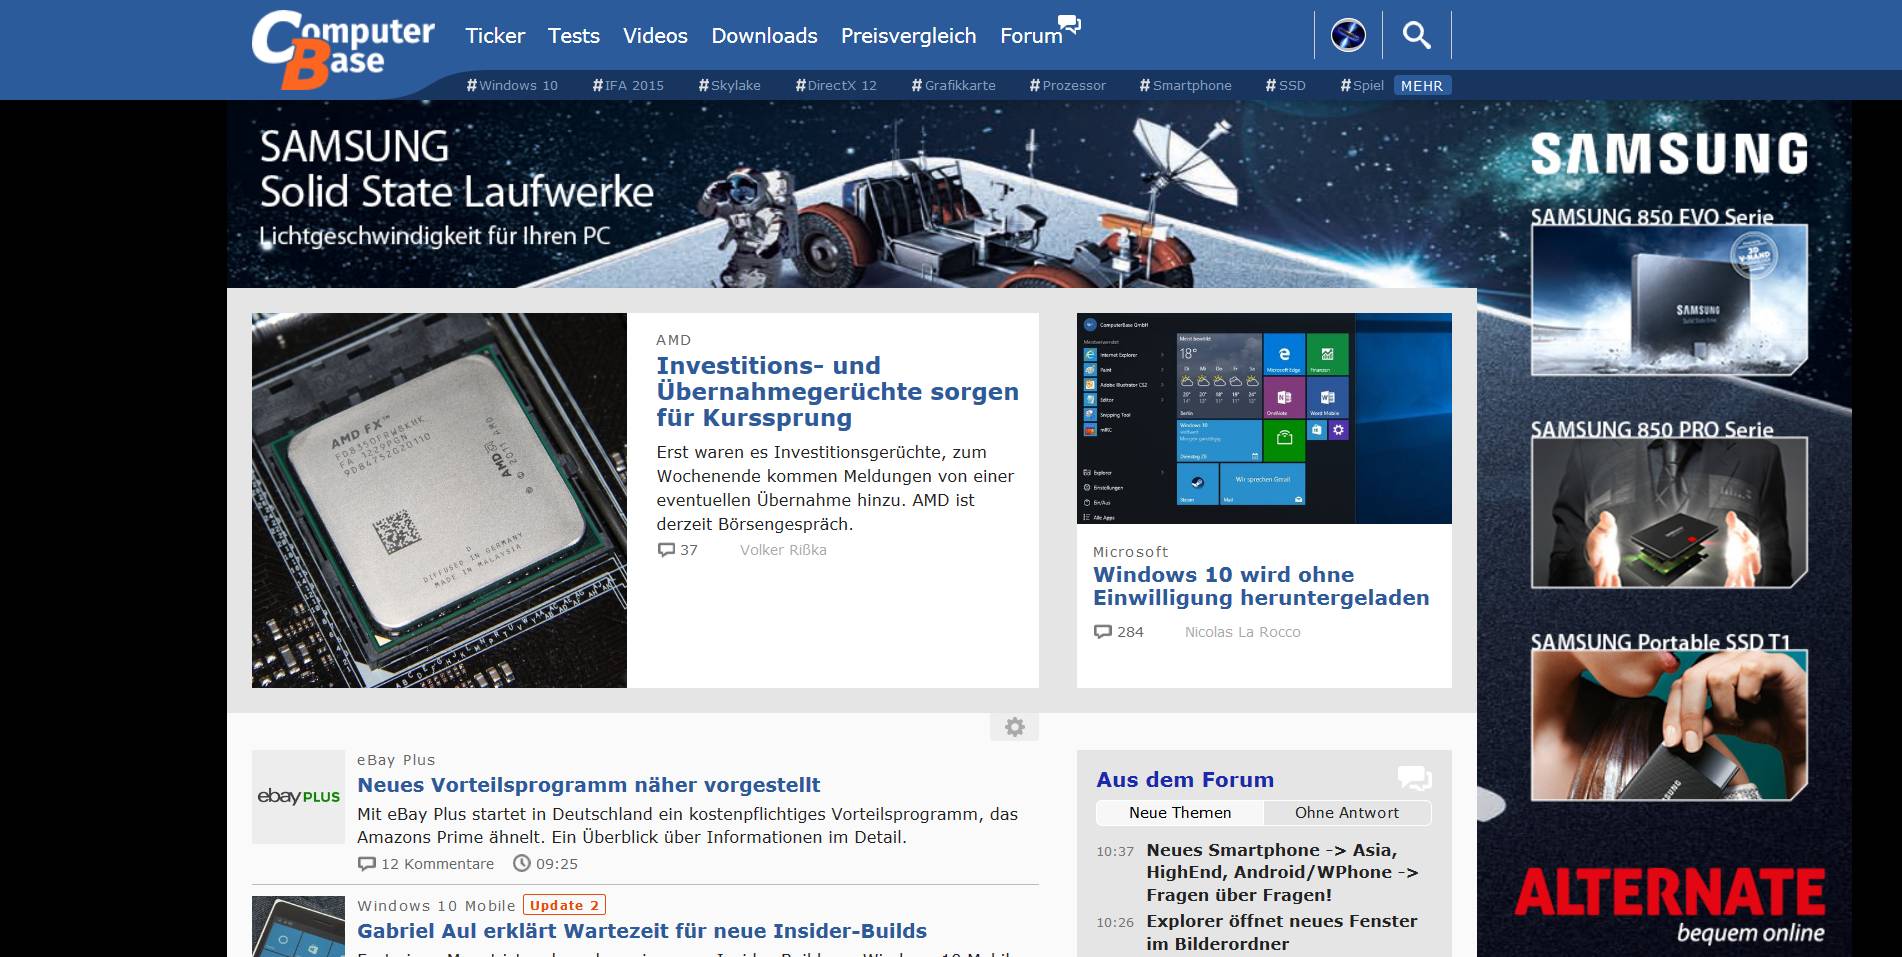Open the eBay Plus logo thumbnail
The height and width of the screenshot is (957, 1902).
click(x=298, y=797)
